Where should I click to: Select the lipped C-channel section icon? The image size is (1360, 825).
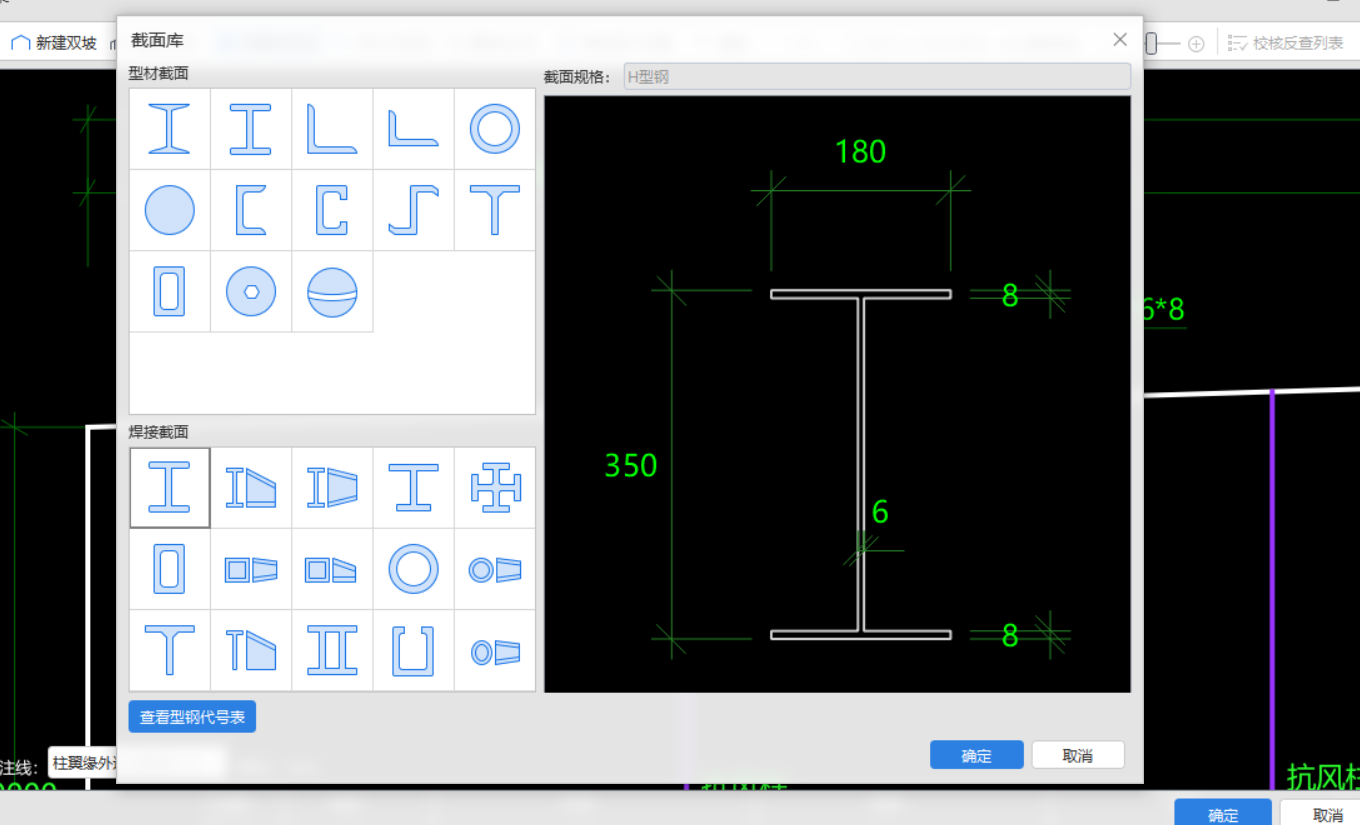coord(332,210)
